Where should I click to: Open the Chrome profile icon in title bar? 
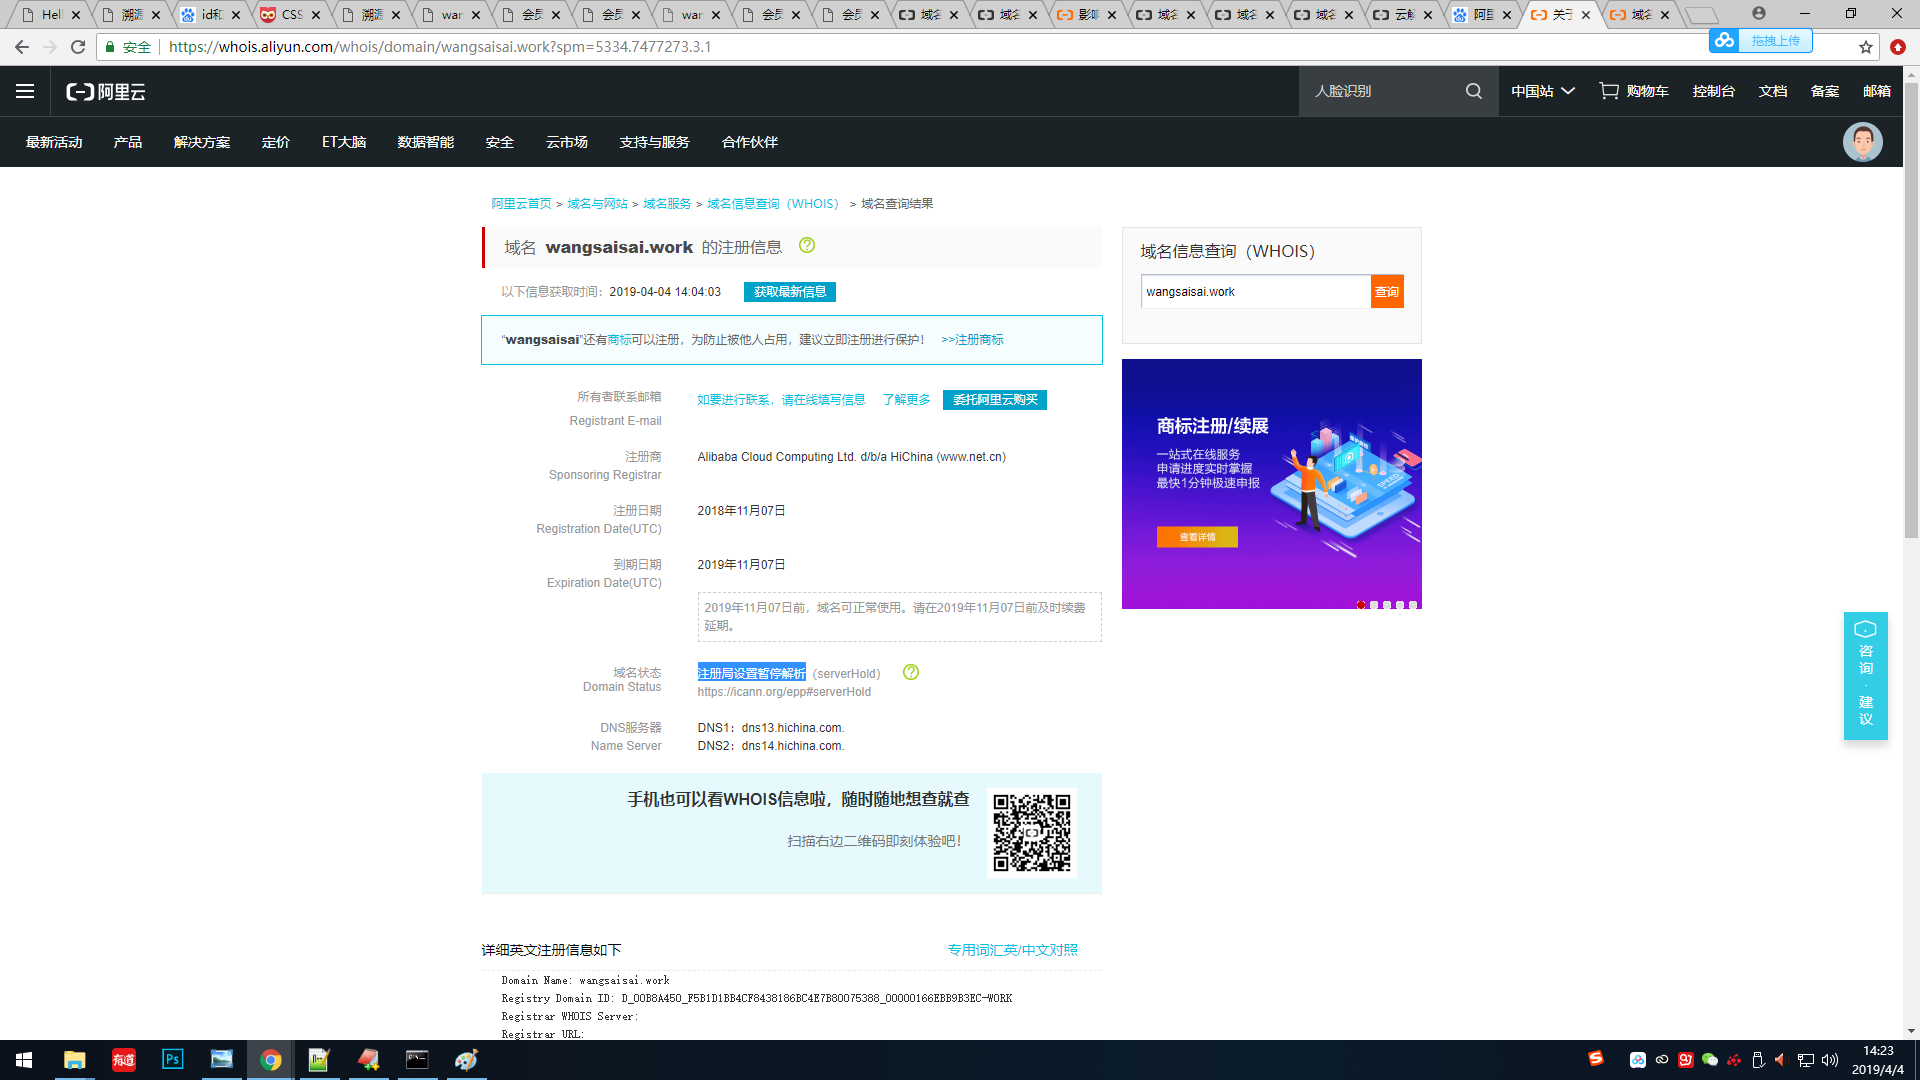point(1759,14)
